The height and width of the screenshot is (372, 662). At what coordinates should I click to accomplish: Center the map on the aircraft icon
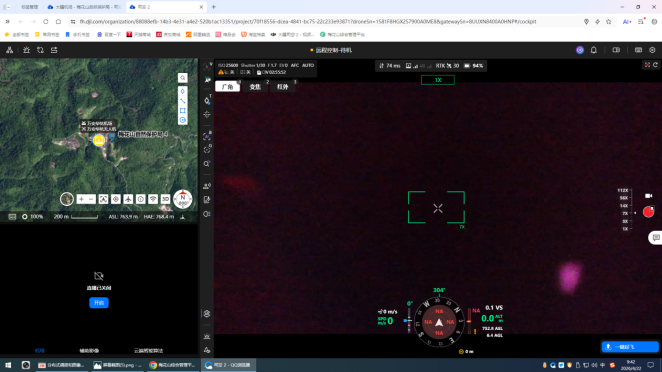(128, 199)
